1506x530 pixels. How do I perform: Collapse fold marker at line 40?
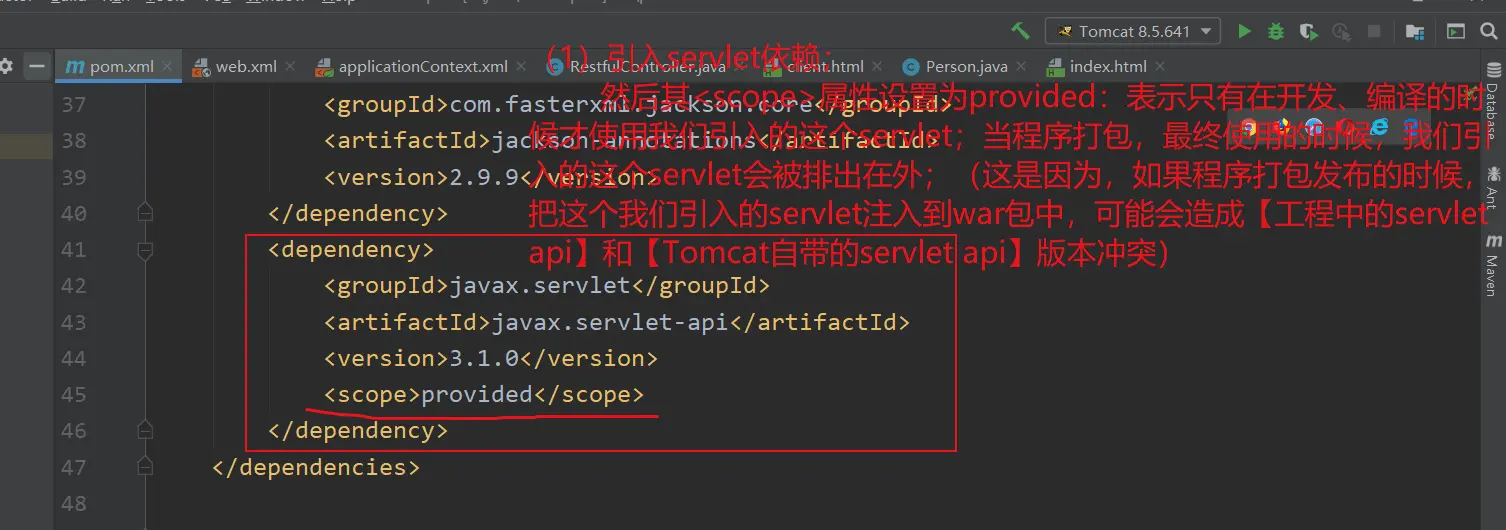click(145, 212)
